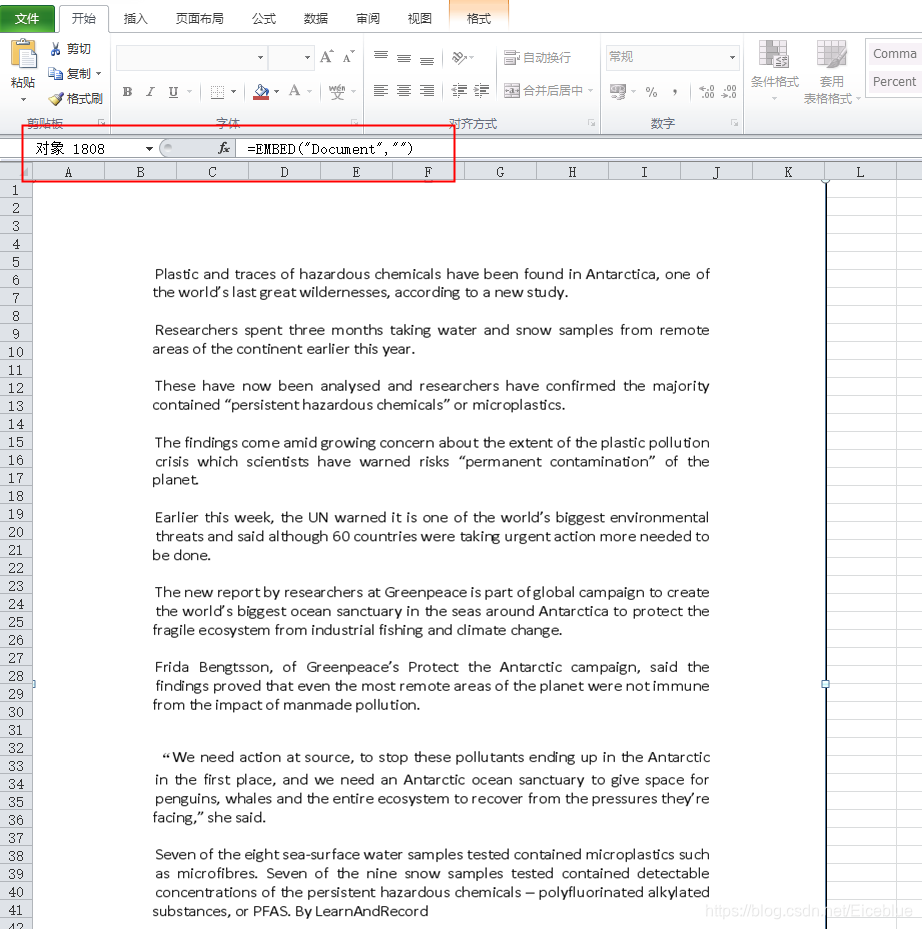Viewport: 922px width, 929px height.
Task: Click the Paste (粘贴) clipboard icon
Action: [24, 55]
